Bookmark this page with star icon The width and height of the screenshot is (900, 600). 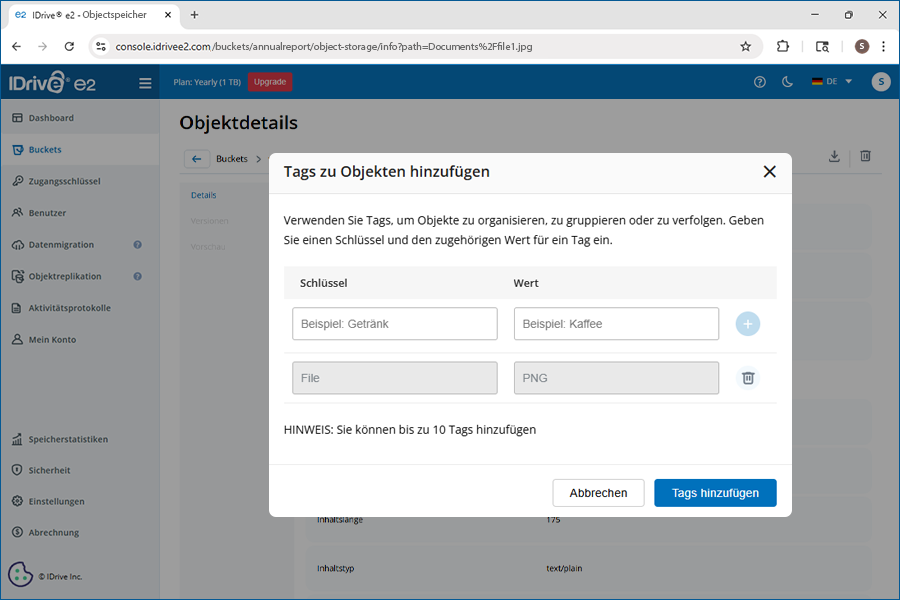745,46
